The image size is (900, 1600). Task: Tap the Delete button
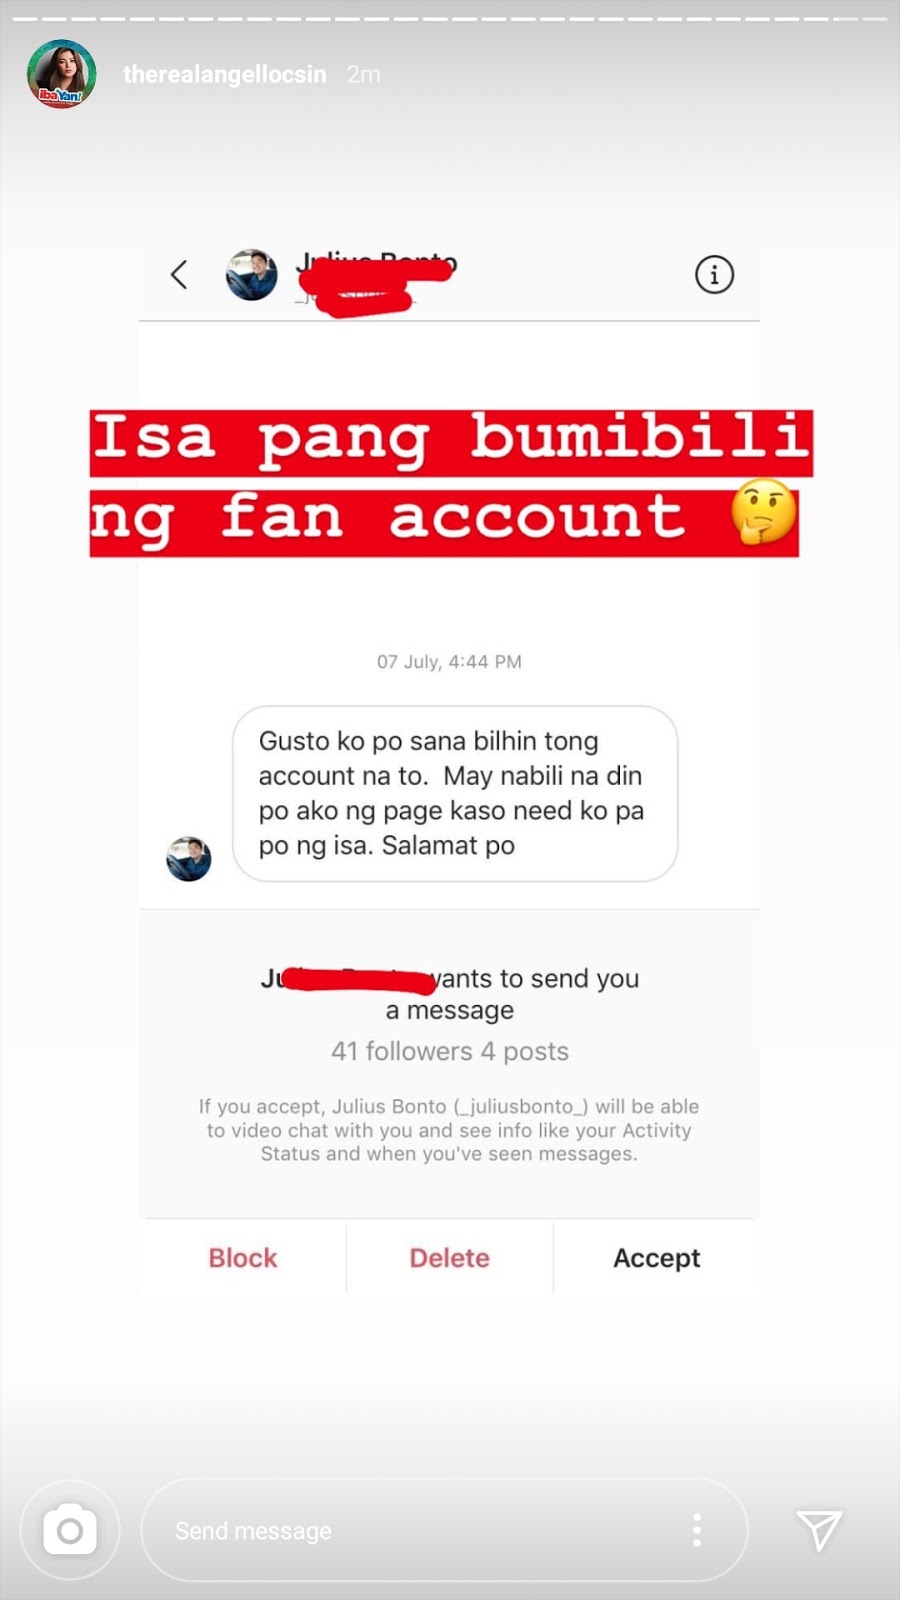tap(450, 1258)
